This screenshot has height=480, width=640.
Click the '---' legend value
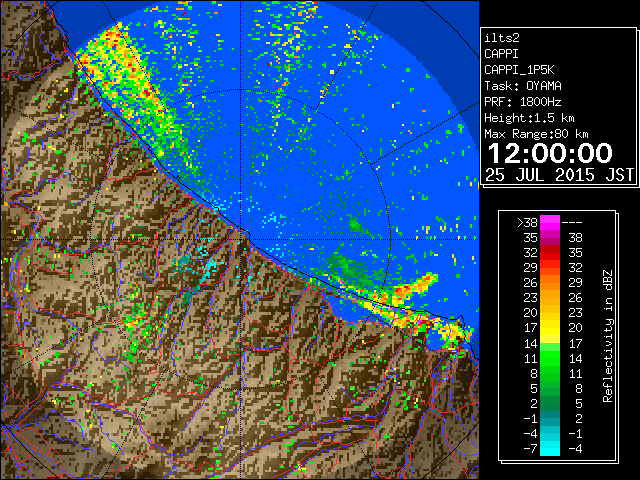tap(572, 223)
